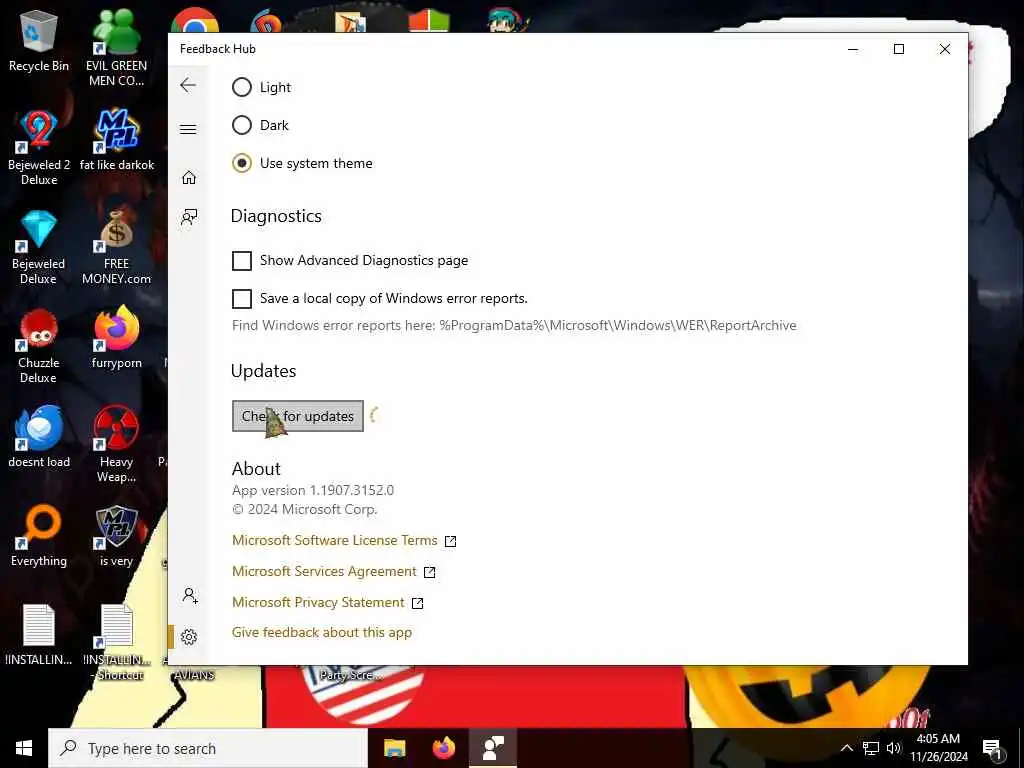
Task: Select the fat like darkok shortcut
Action: point(117,140)
